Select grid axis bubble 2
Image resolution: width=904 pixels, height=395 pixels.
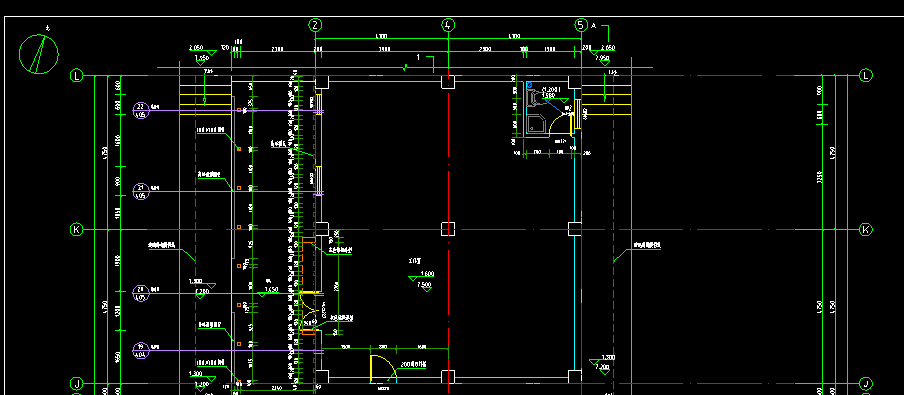[315, 25]
